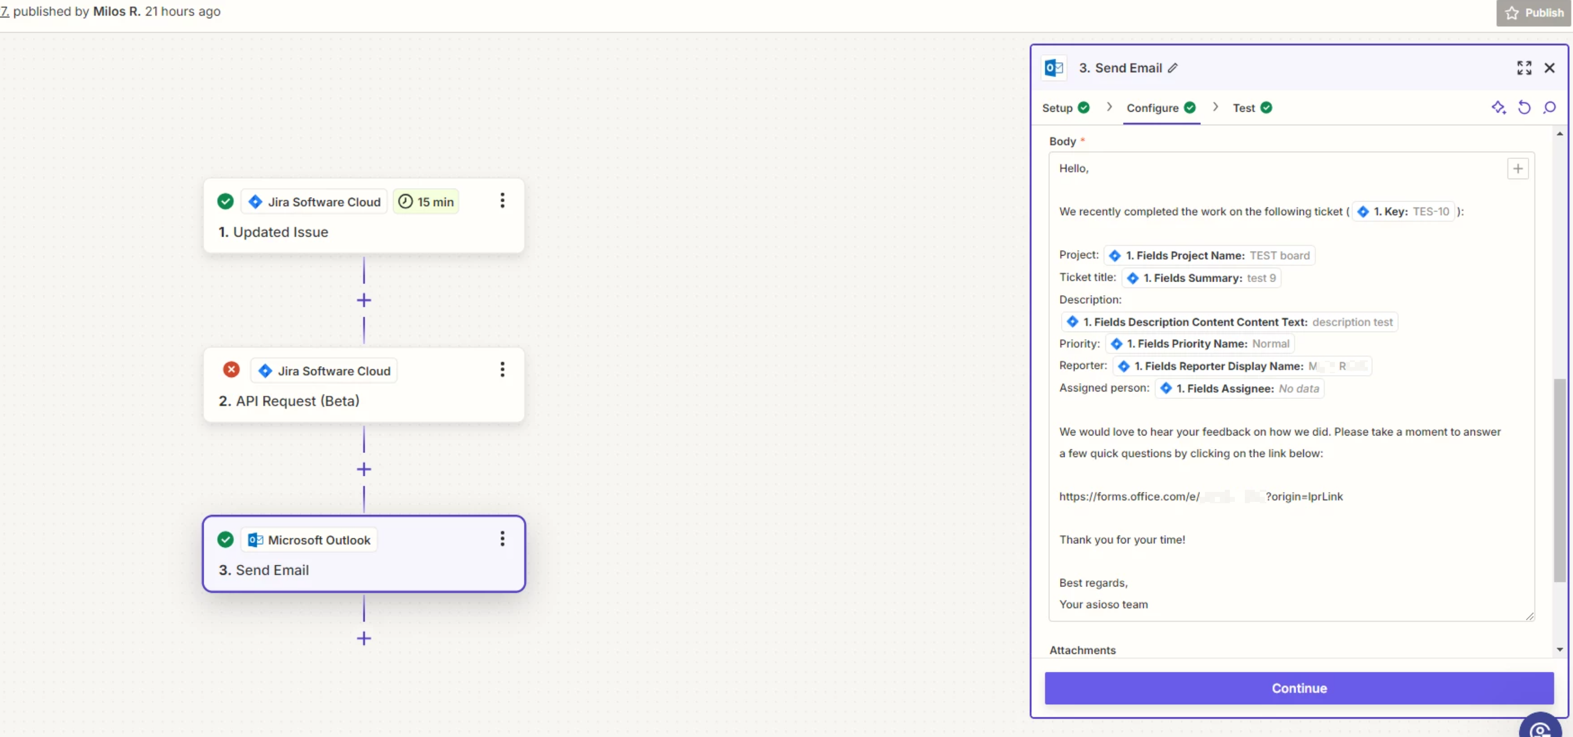
Task: Open three-dot menu on API Request step
Action: coord(502,370)
